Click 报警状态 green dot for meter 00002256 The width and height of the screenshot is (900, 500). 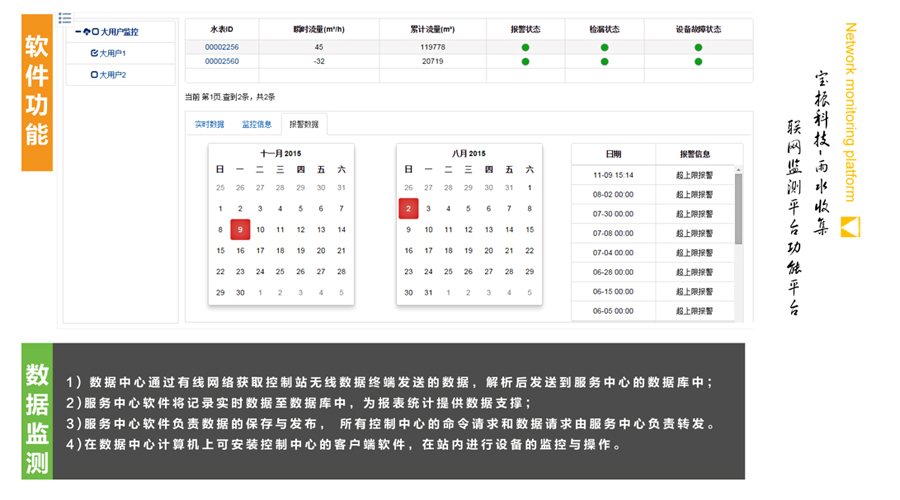pyautogui.click(x=525, y=48)
